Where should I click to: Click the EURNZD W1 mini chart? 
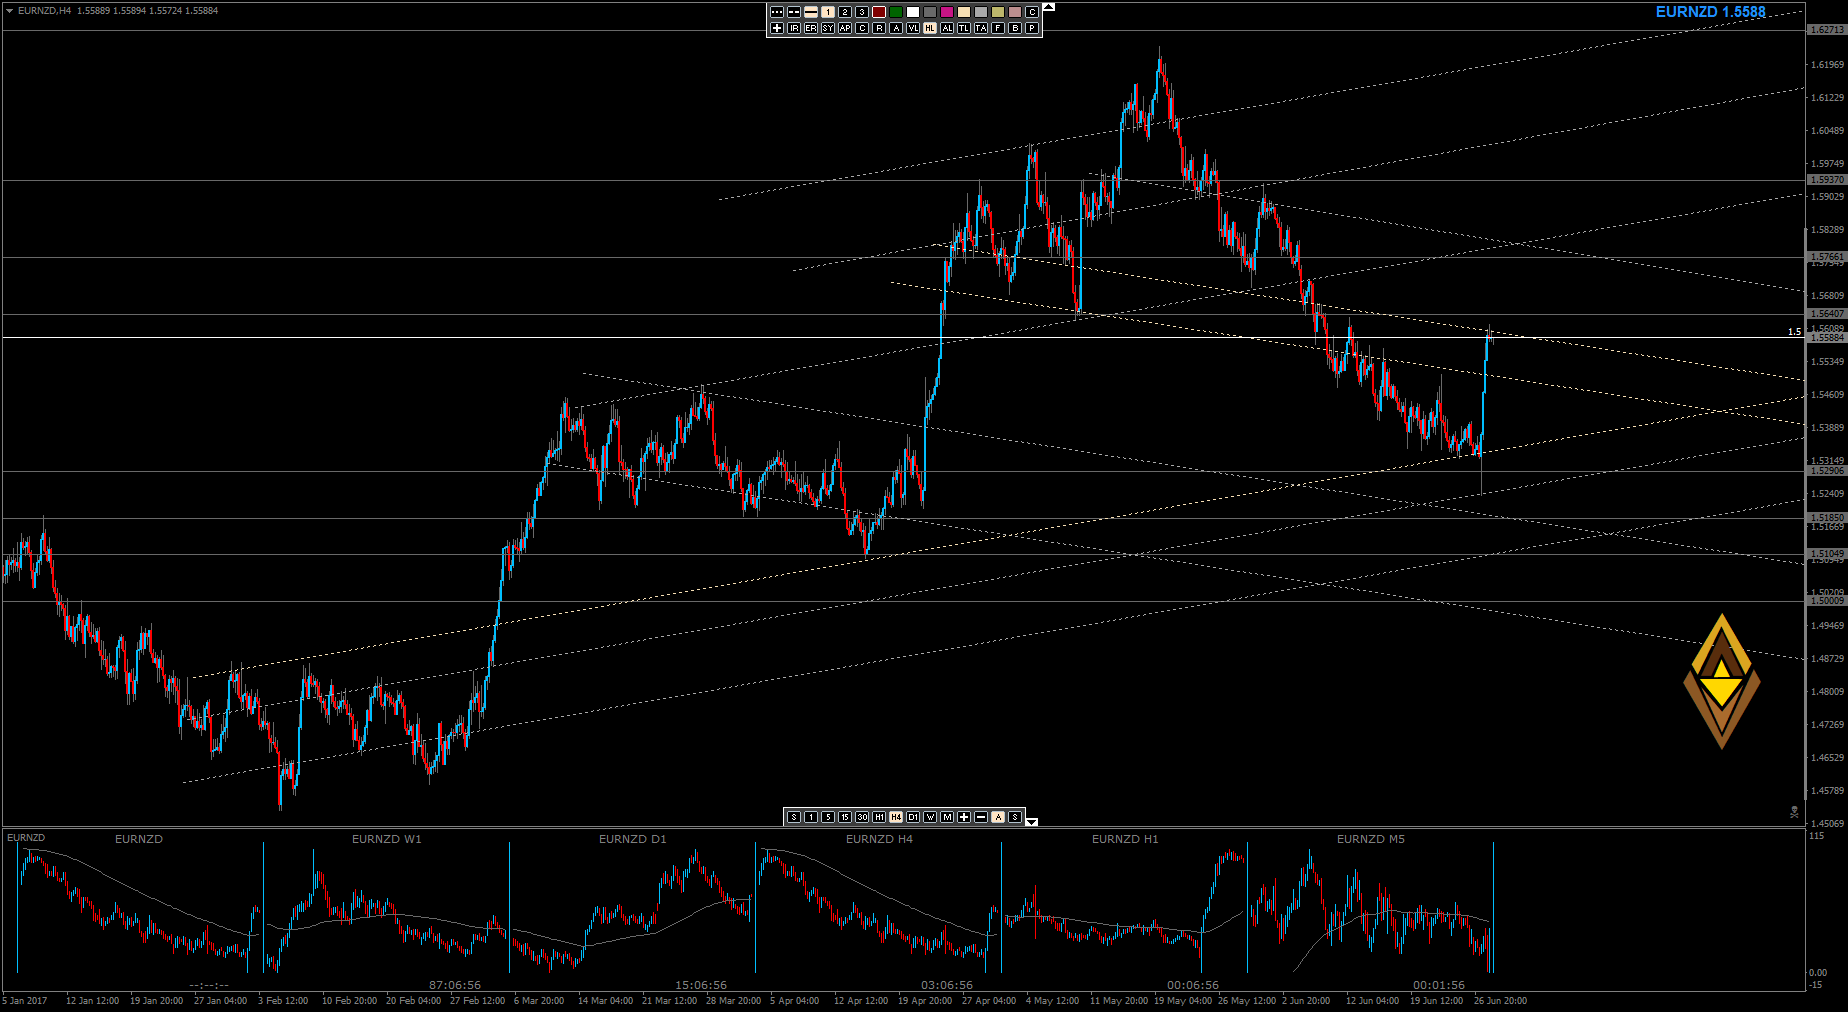coord(386,905)
